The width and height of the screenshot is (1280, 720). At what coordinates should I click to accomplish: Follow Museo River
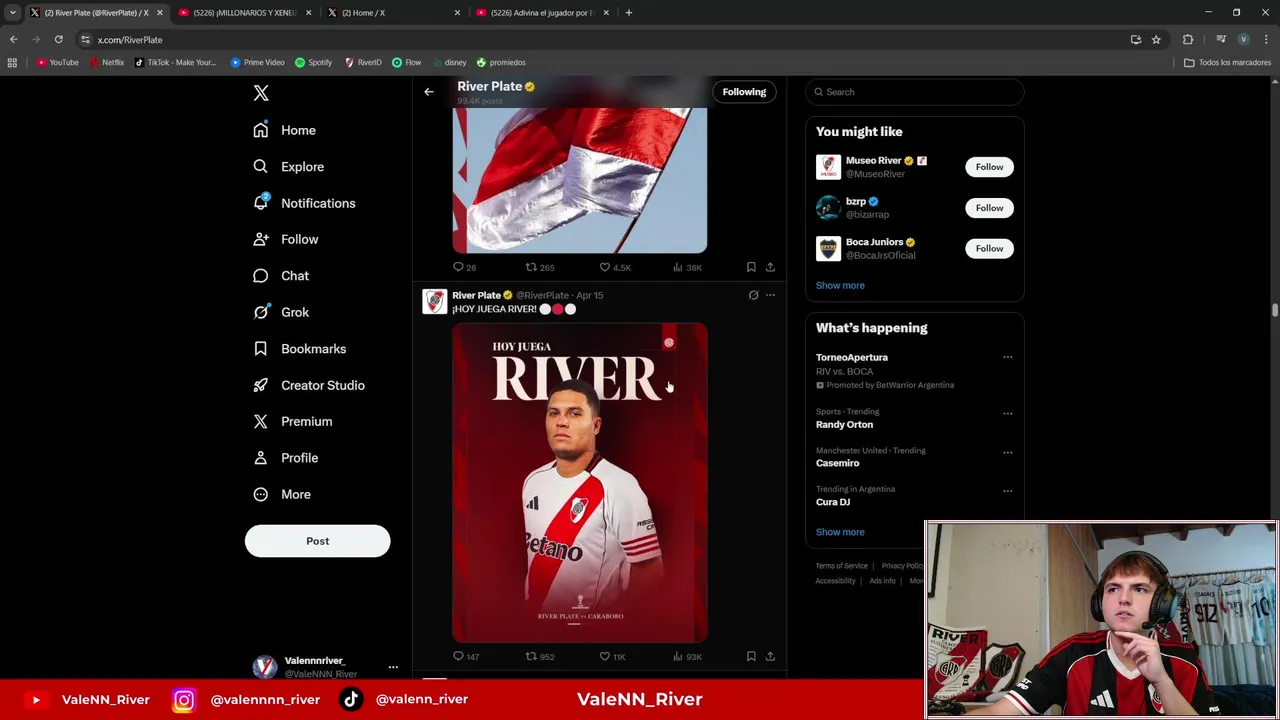click(989, 167)
